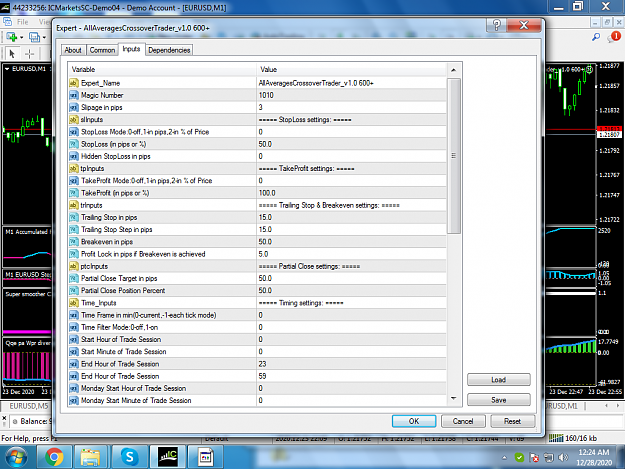Click the ptcInputs string icon
Viewport: 625px width, 469px height.
coord(74,266)
